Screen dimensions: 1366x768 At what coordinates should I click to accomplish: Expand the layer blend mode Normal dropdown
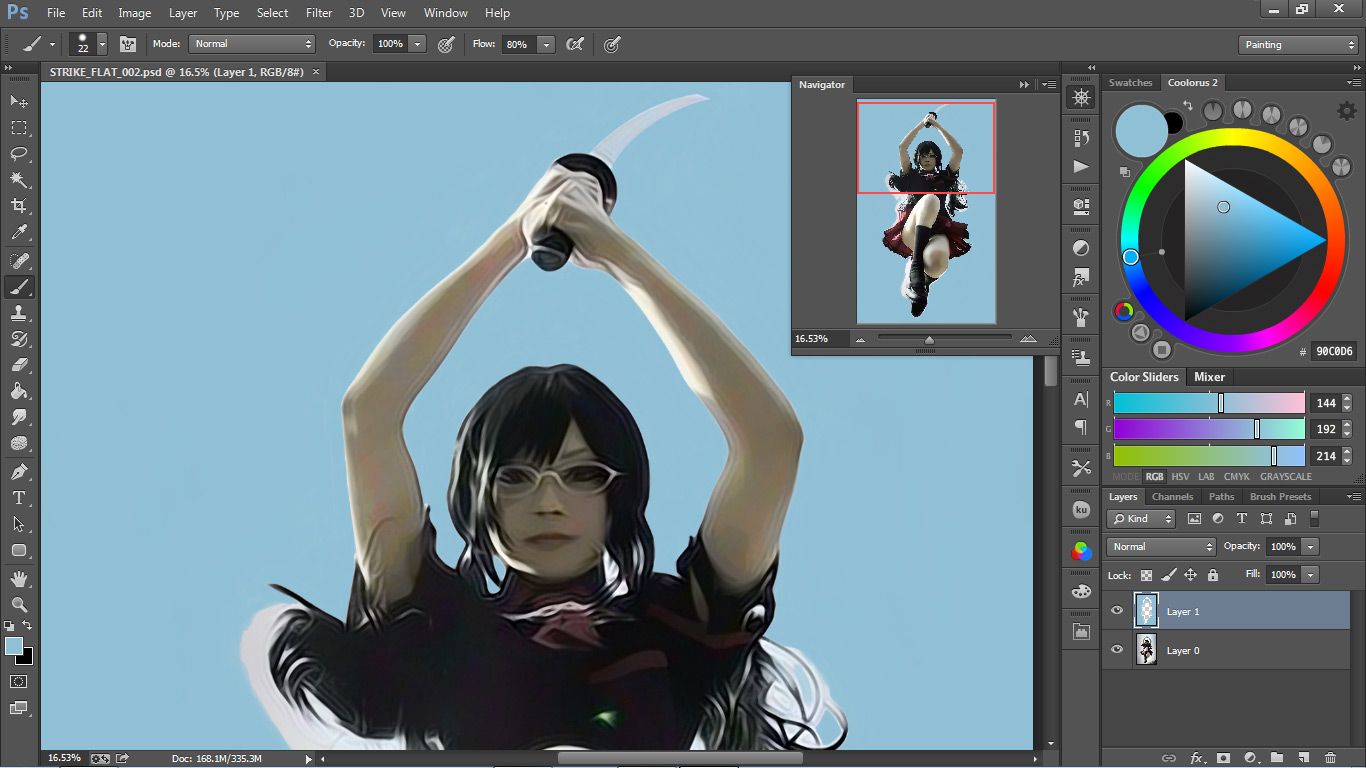coord(1160,547)
